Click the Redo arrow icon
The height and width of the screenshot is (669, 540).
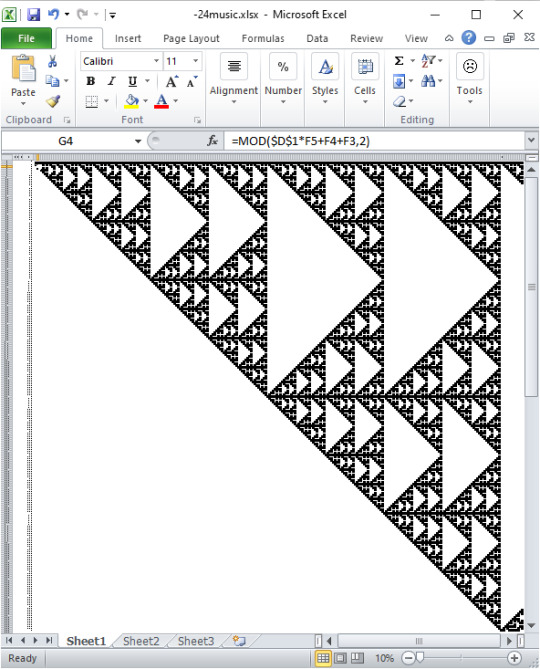[x=82, y=15]
